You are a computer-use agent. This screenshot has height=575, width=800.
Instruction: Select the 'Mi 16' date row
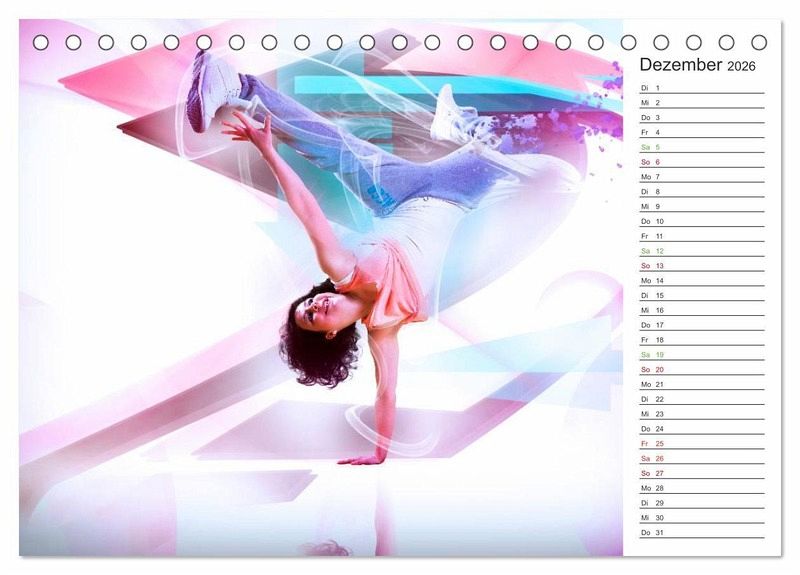pyautogui.click(x=702, y=310)
